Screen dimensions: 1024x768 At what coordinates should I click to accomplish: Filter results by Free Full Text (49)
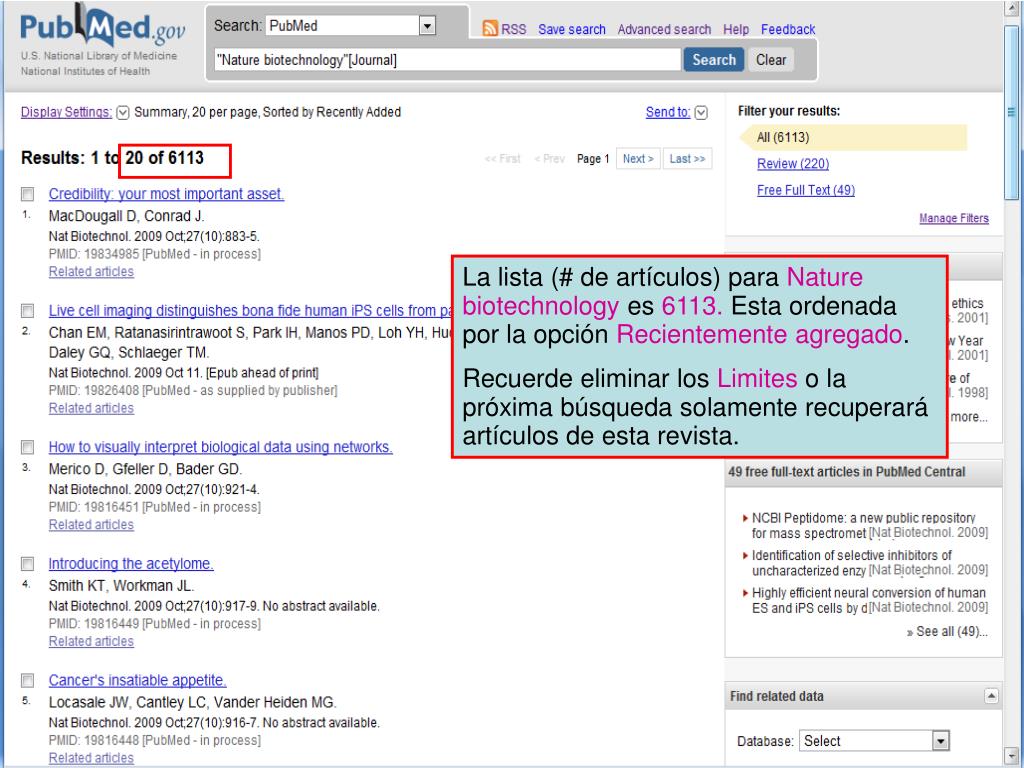click(x=805, y=190)
